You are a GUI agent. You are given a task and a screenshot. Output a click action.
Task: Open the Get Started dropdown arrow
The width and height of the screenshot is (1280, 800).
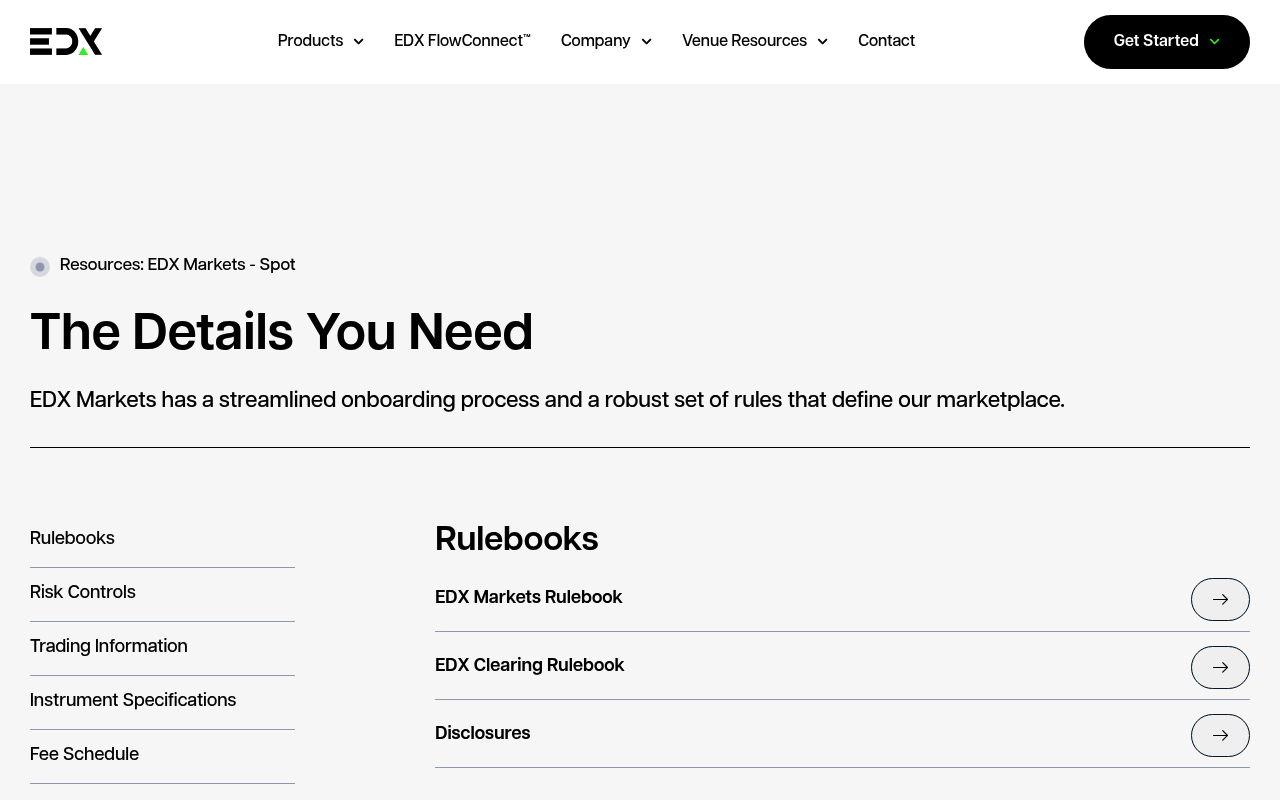[1215, 42]
